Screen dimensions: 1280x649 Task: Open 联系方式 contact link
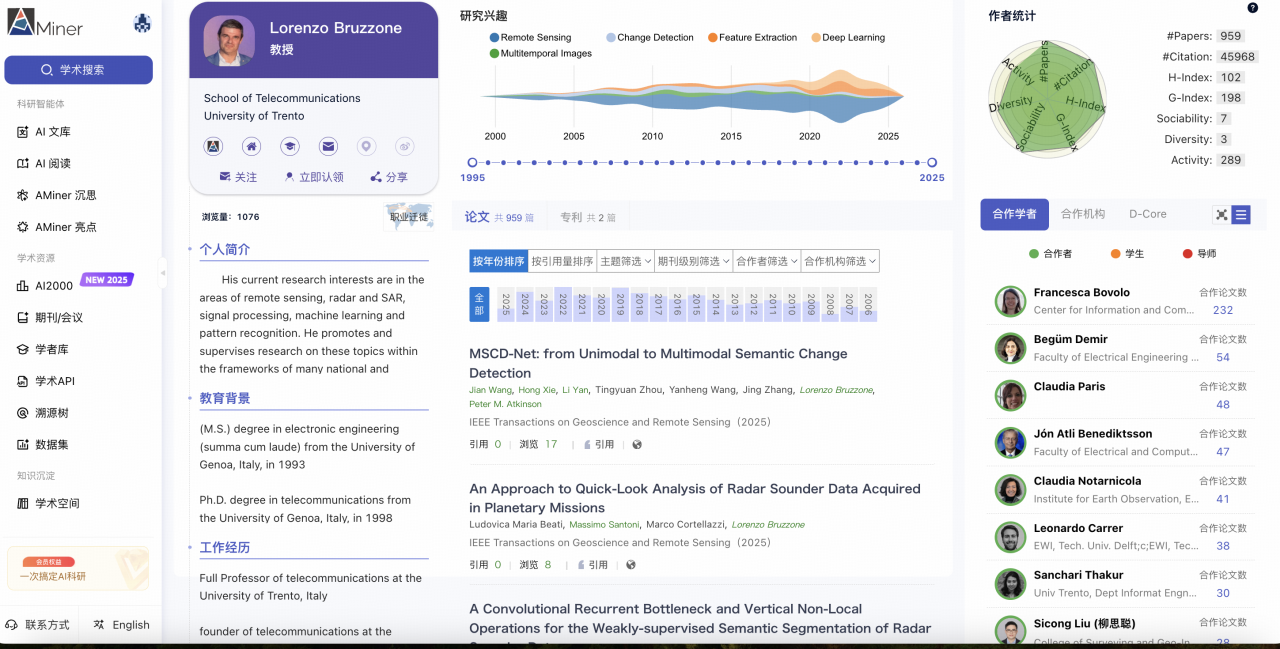38,625
